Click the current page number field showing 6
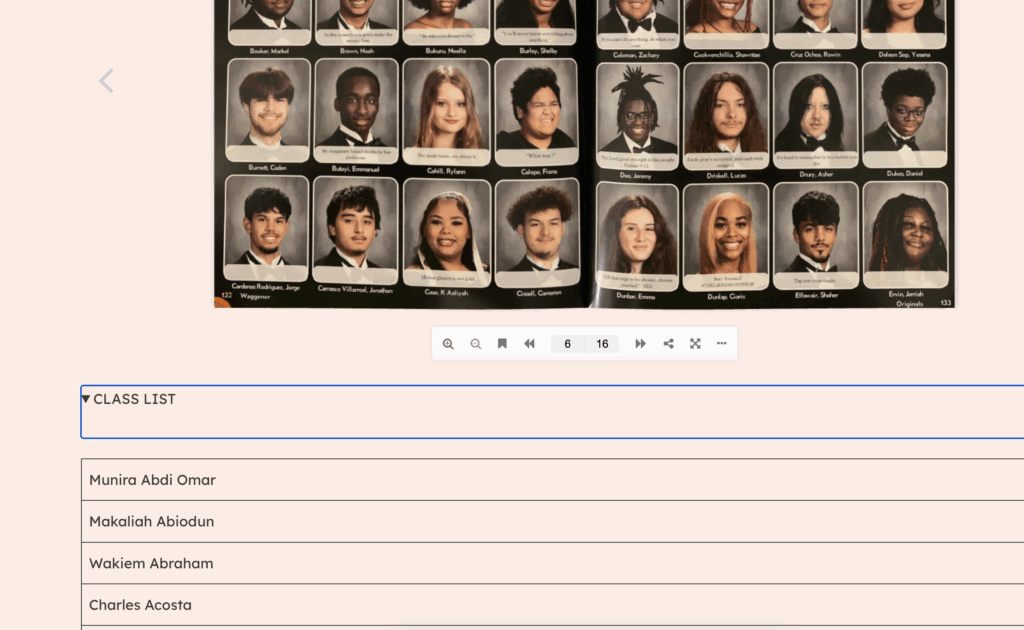 click(x=567, y=344)
